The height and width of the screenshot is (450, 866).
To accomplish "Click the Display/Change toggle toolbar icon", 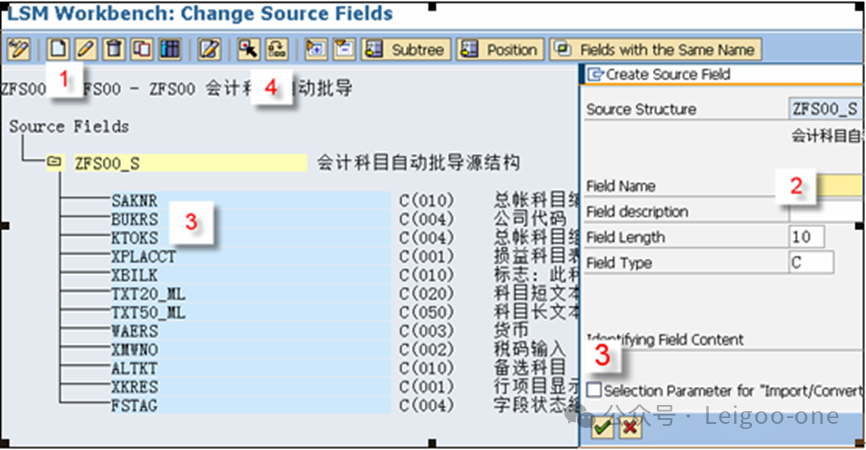I will 18,49.
